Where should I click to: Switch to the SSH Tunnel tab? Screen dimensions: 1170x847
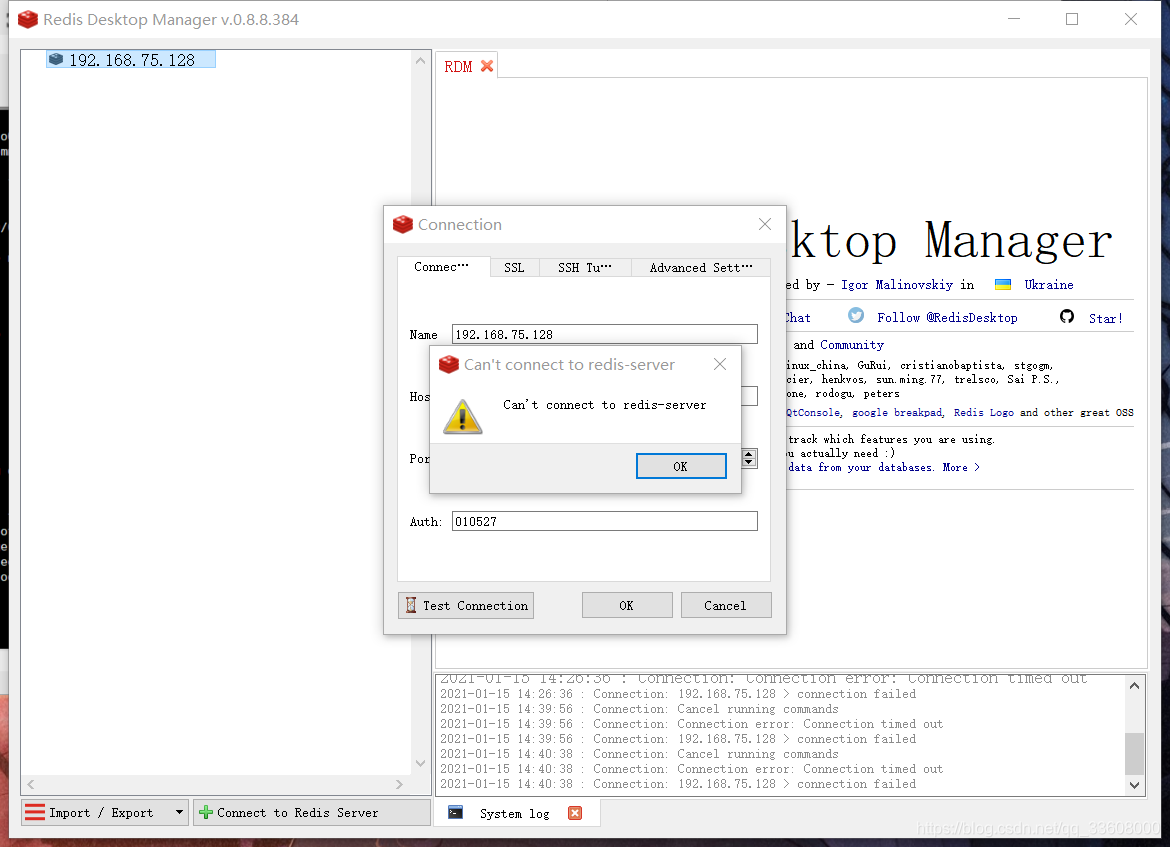click(x=585, y=268)
